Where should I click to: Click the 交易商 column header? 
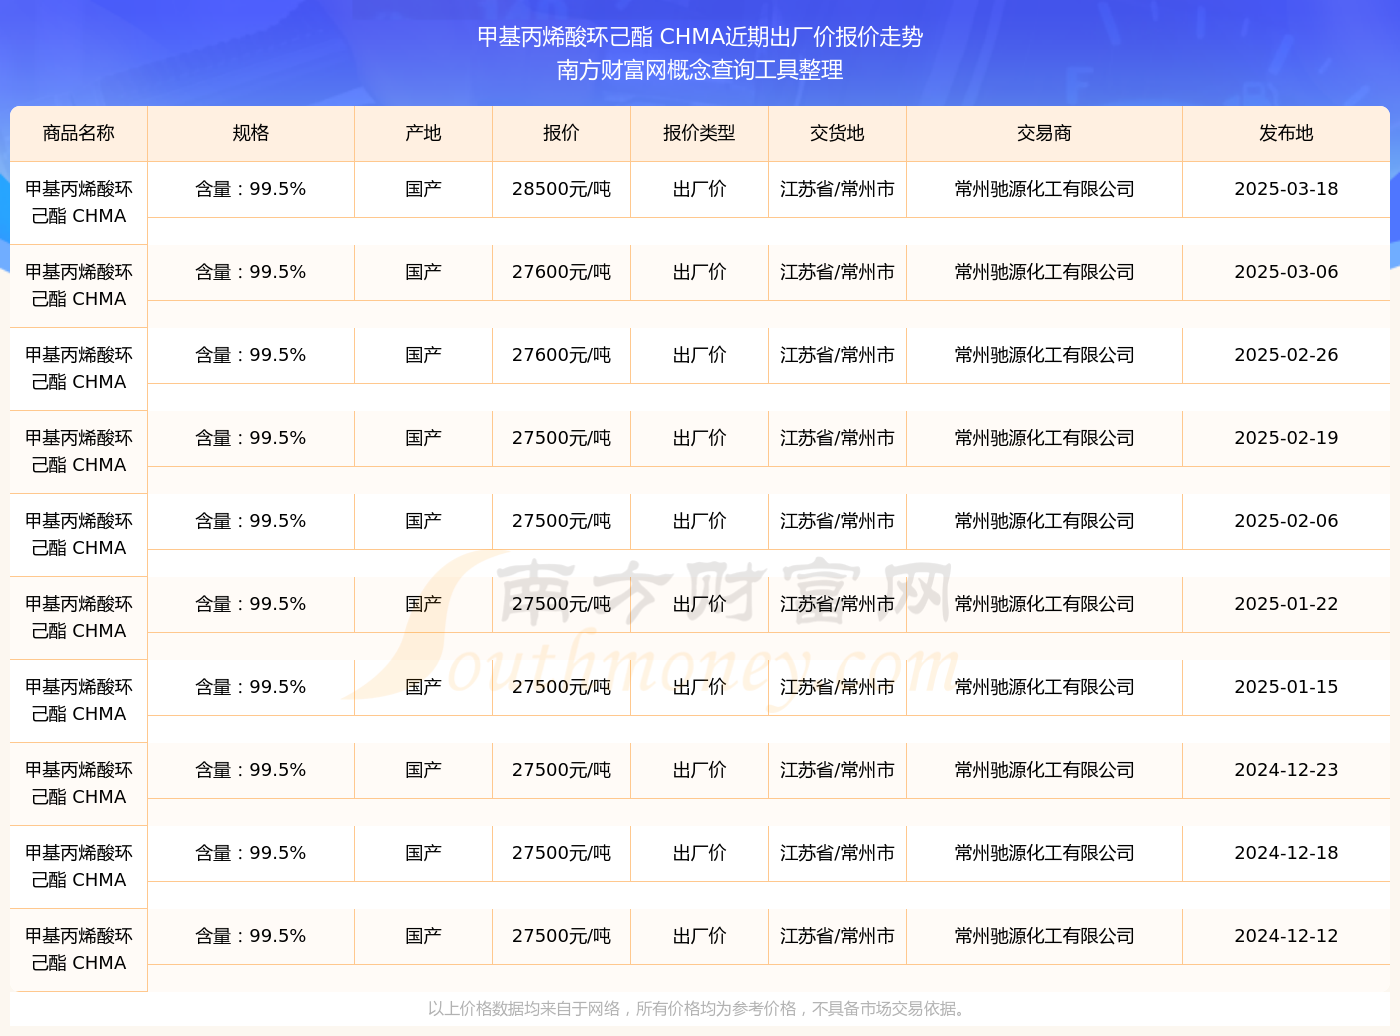click(1044, 133)
